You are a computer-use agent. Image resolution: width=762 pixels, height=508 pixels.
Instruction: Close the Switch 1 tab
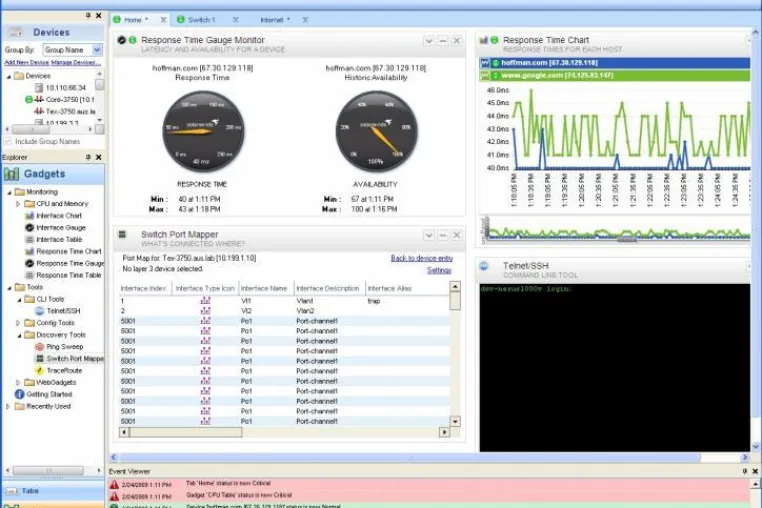pos(235,20)
